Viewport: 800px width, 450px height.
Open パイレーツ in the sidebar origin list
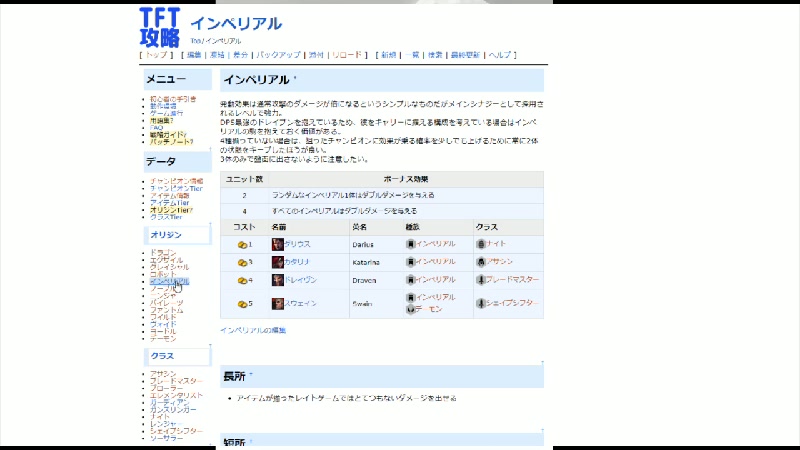coord(166,303)
